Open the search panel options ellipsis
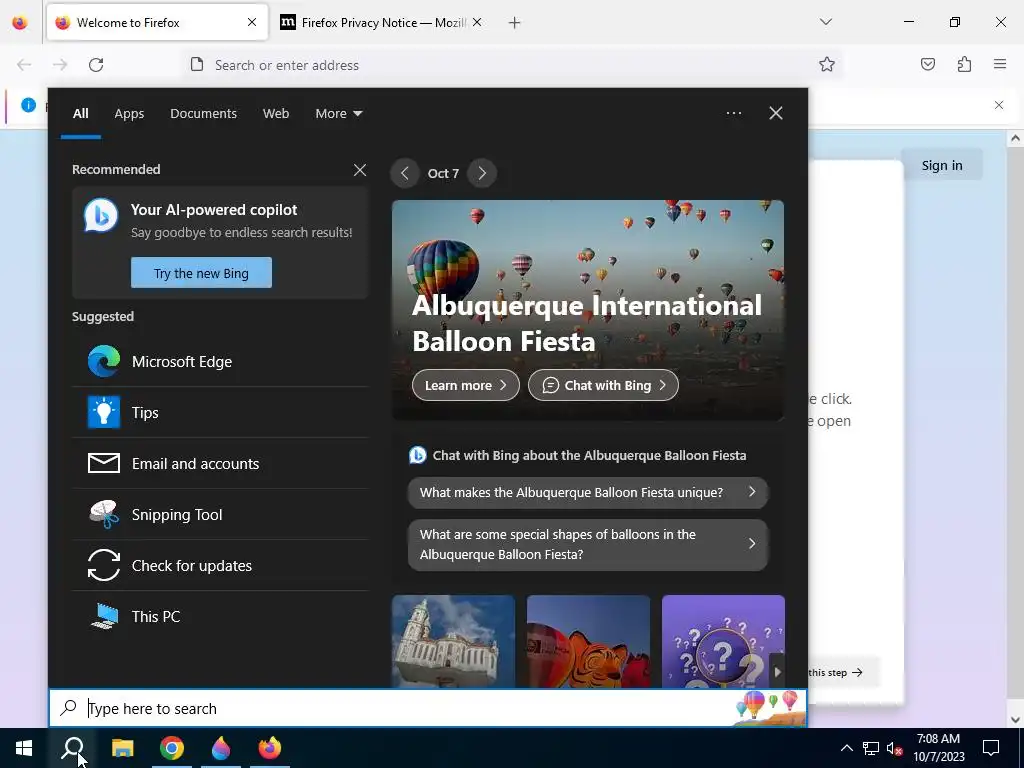The width and height of the screenshot is (1024, 768). point(734,113)
